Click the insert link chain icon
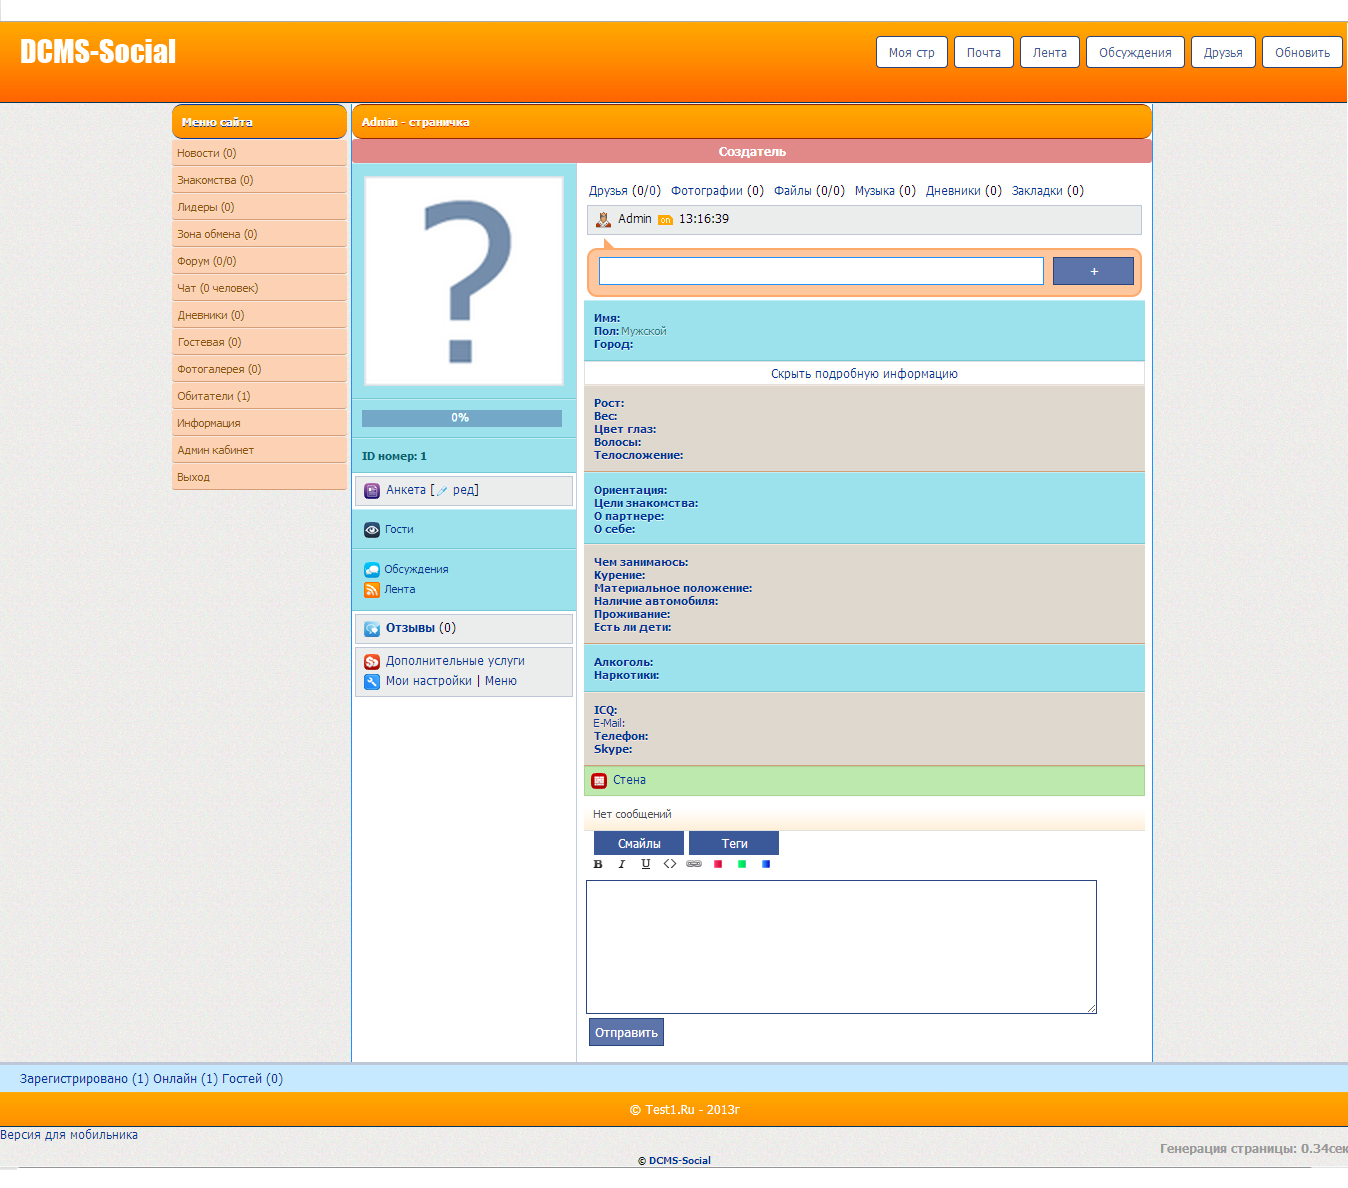1348x1188 pixels. pos(694,864)
